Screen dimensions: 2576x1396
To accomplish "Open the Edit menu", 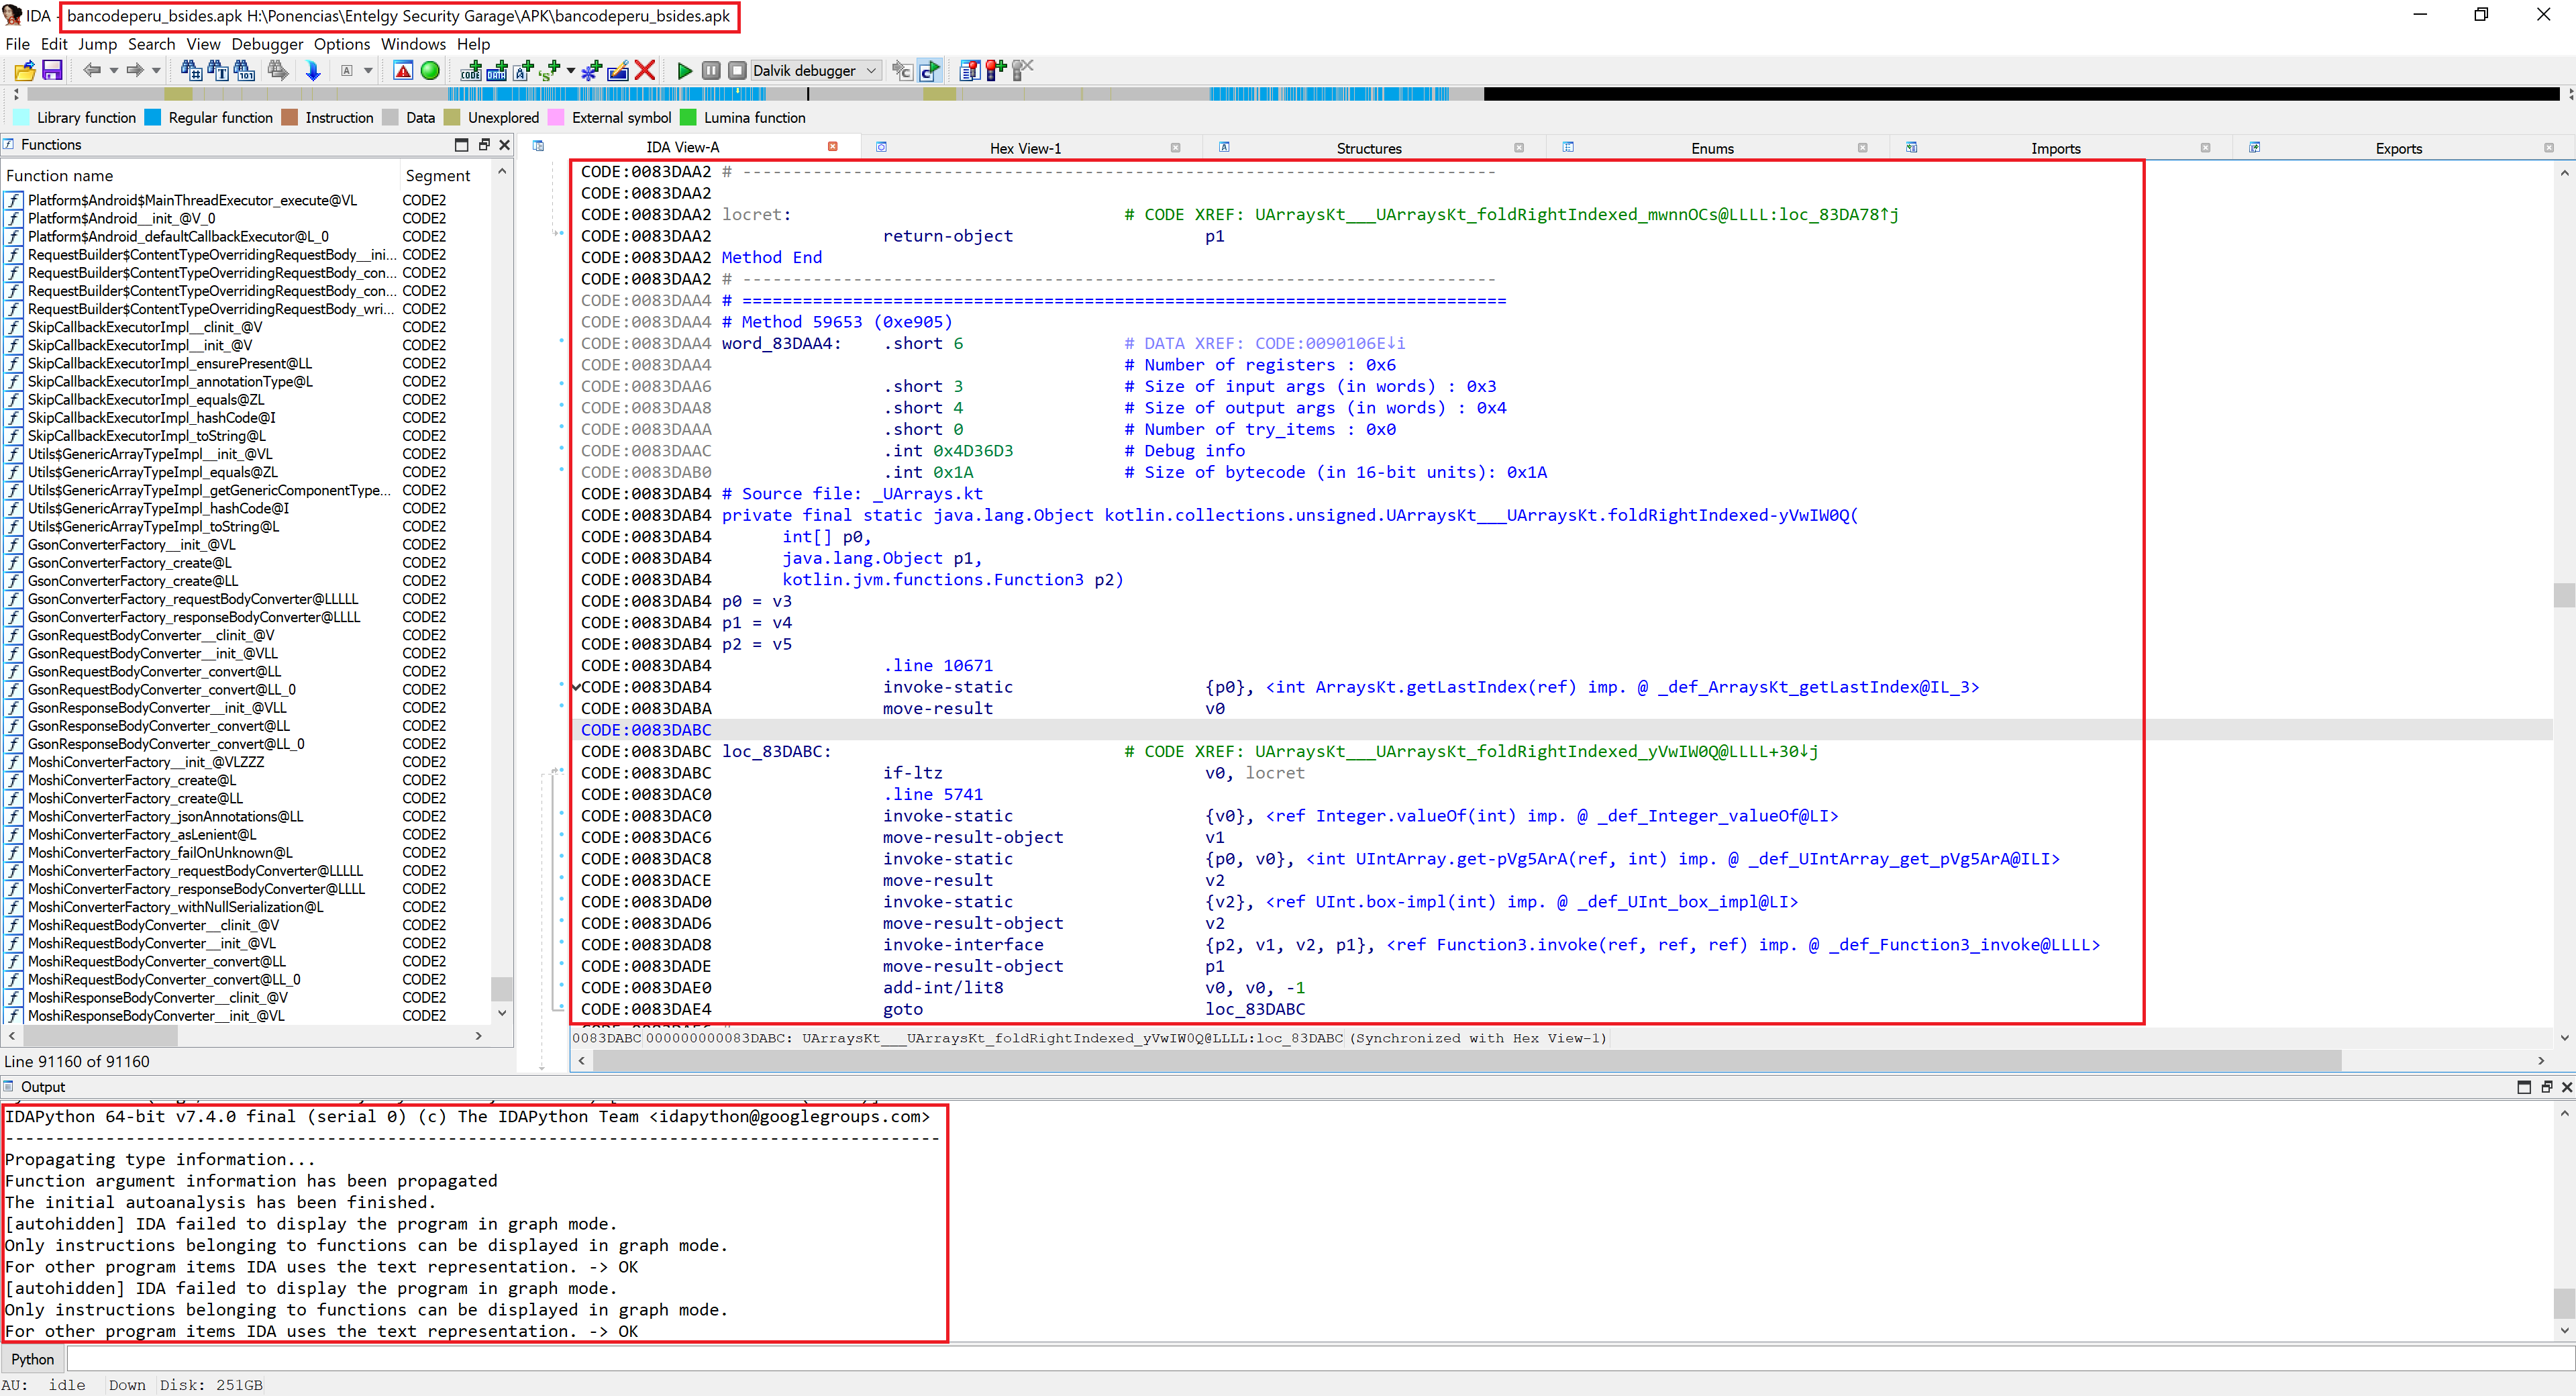I will tap(54, 44).
